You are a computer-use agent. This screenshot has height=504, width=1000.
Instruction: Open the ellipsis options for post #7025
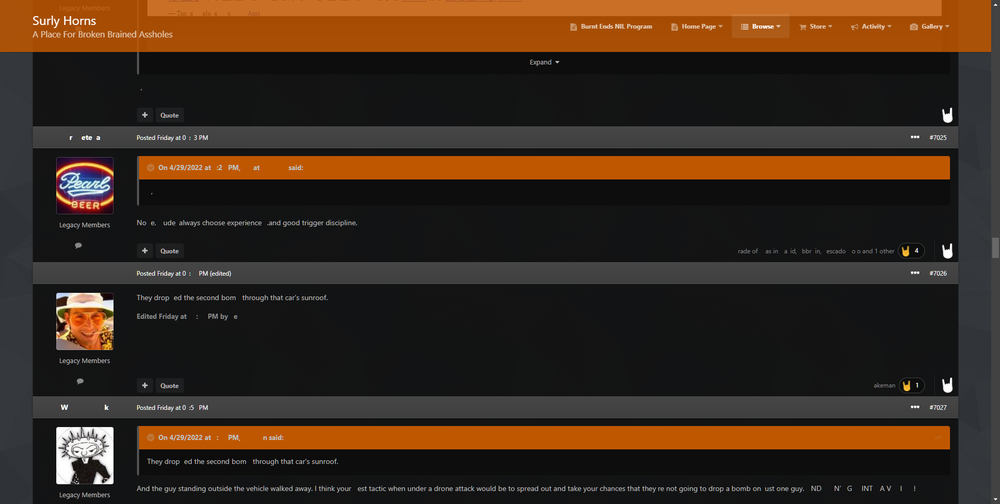coord(914,137)
